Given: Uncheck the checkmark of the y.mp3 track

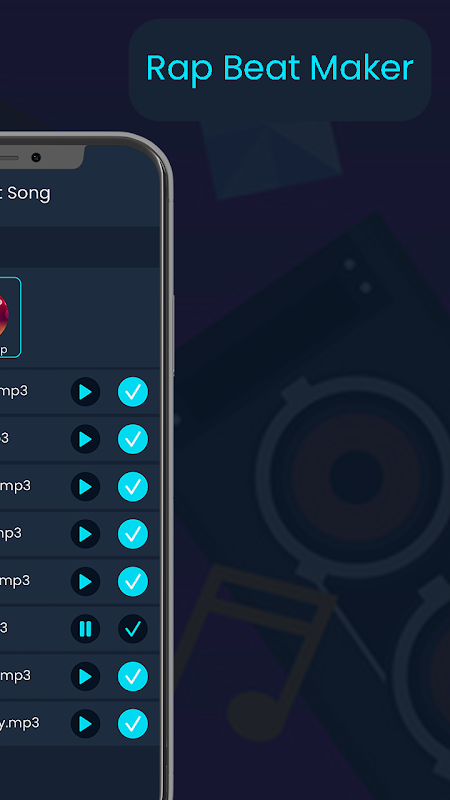Looking at the screenshot, I should [x=133, y=724].
